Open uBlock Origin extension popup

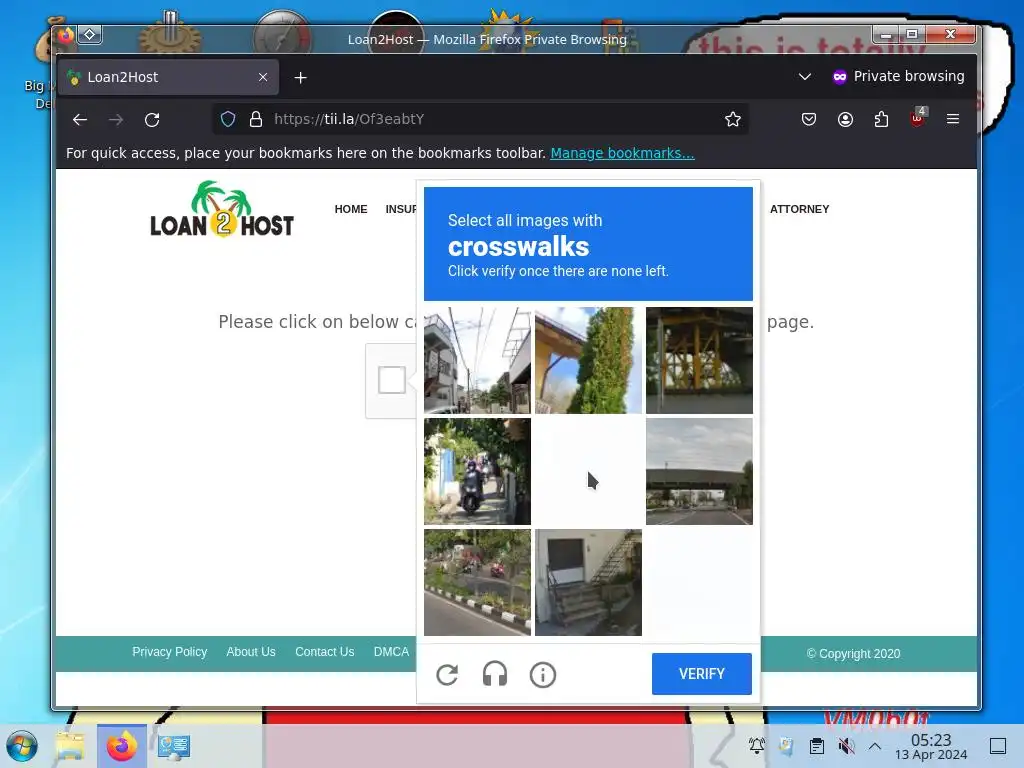pyautogui.click(x=918, y=118)
